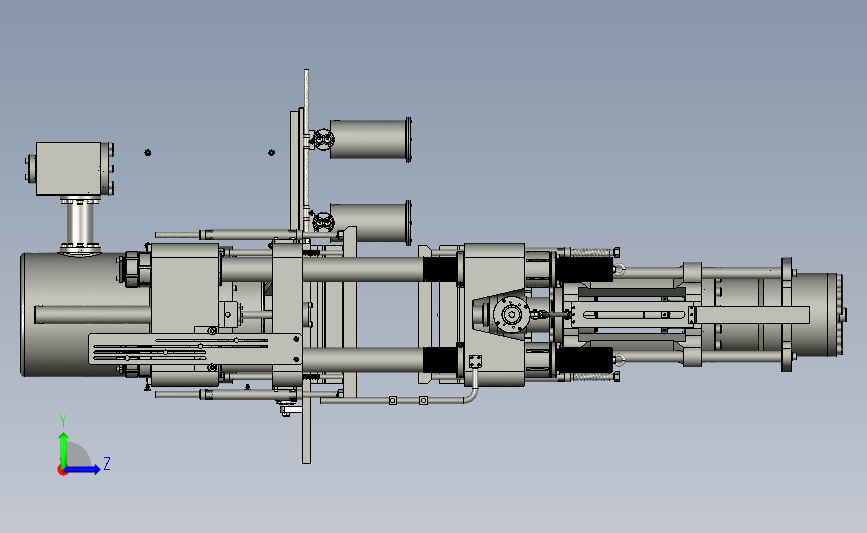Click the blue Z axis arrow of triad
867x533 pixels.
82,470
